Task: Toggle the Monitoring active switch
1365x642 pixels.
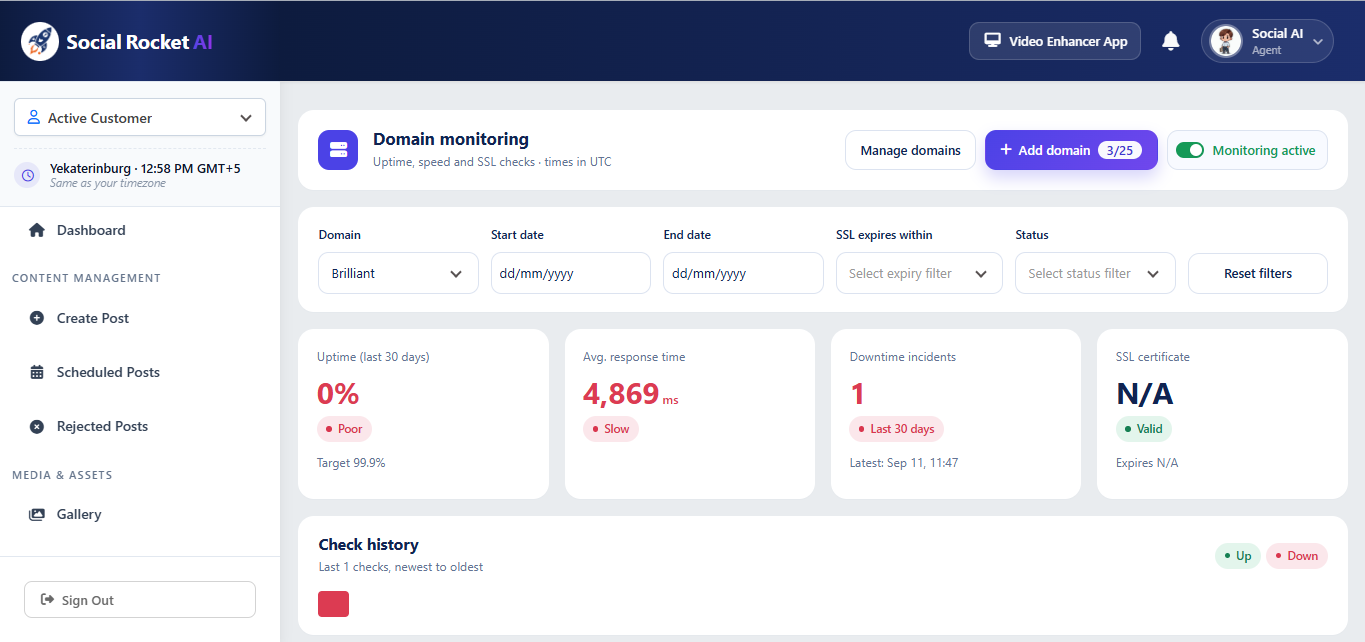Action: point(1190,150)
